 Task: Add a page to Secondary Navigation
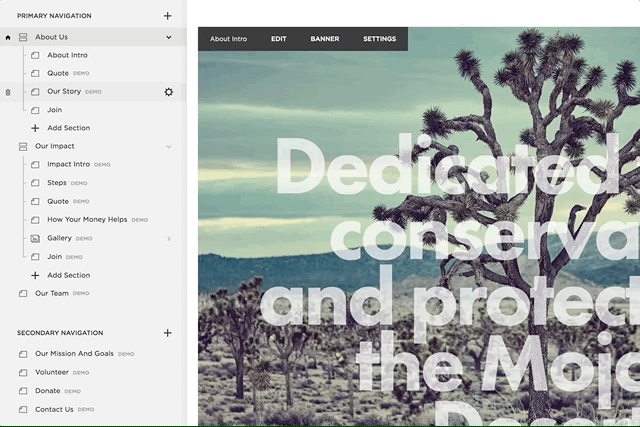tap(167, 333)
